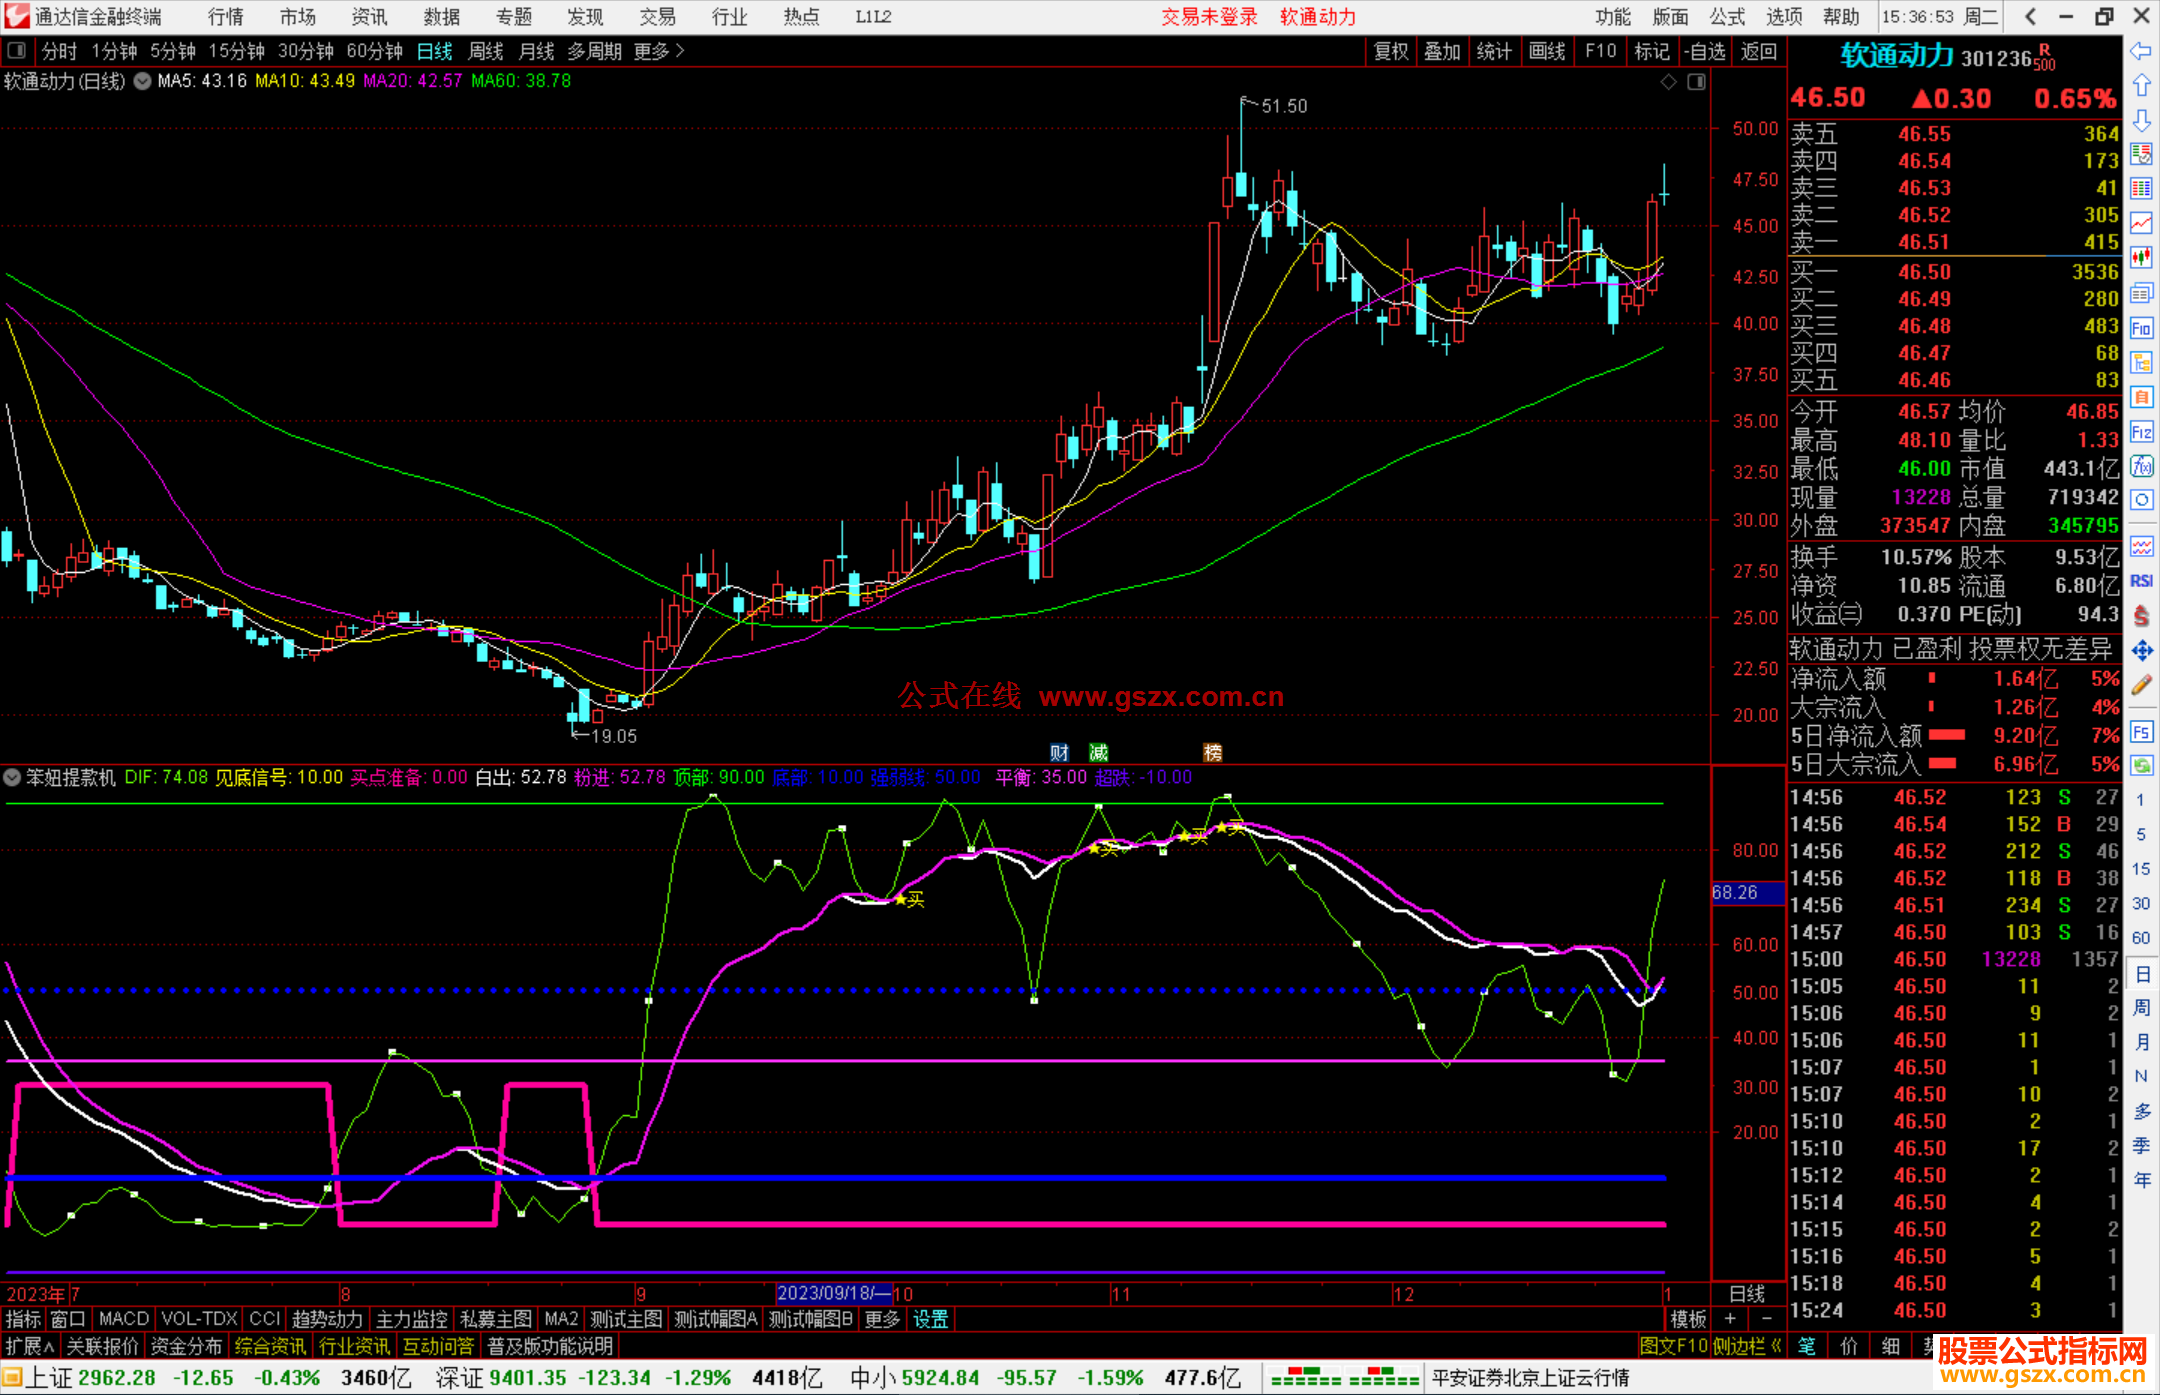Switch to 5-minute period in sidebar
Viewport: 2160px width, 1395px height.
pyautogui.click(x=2140, y=834)
